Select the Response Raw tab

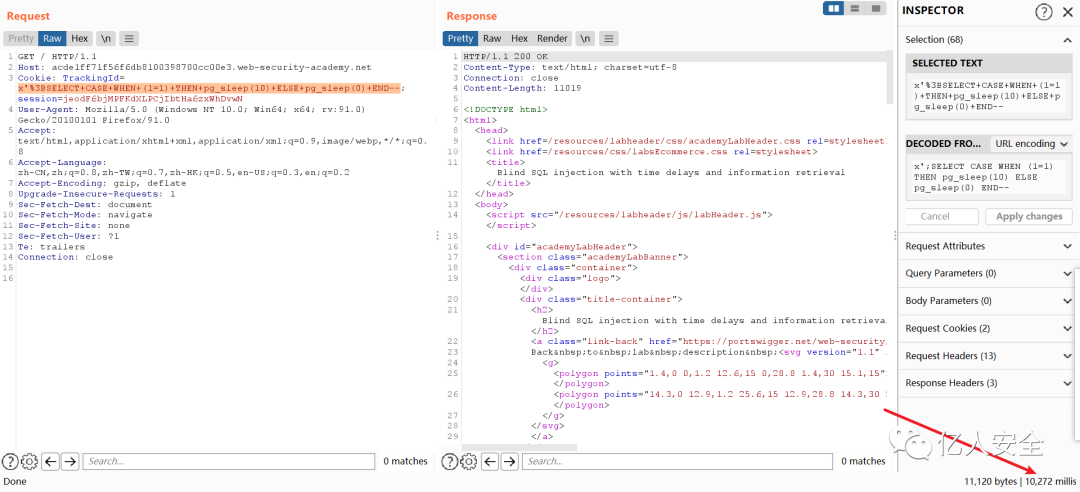point(492,39)
